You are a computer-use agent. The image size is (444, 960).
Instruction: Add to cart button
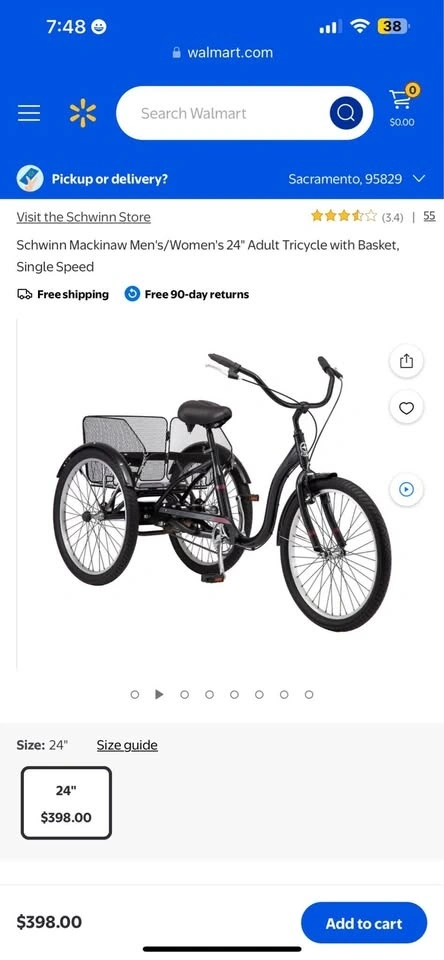click(364, 923)
